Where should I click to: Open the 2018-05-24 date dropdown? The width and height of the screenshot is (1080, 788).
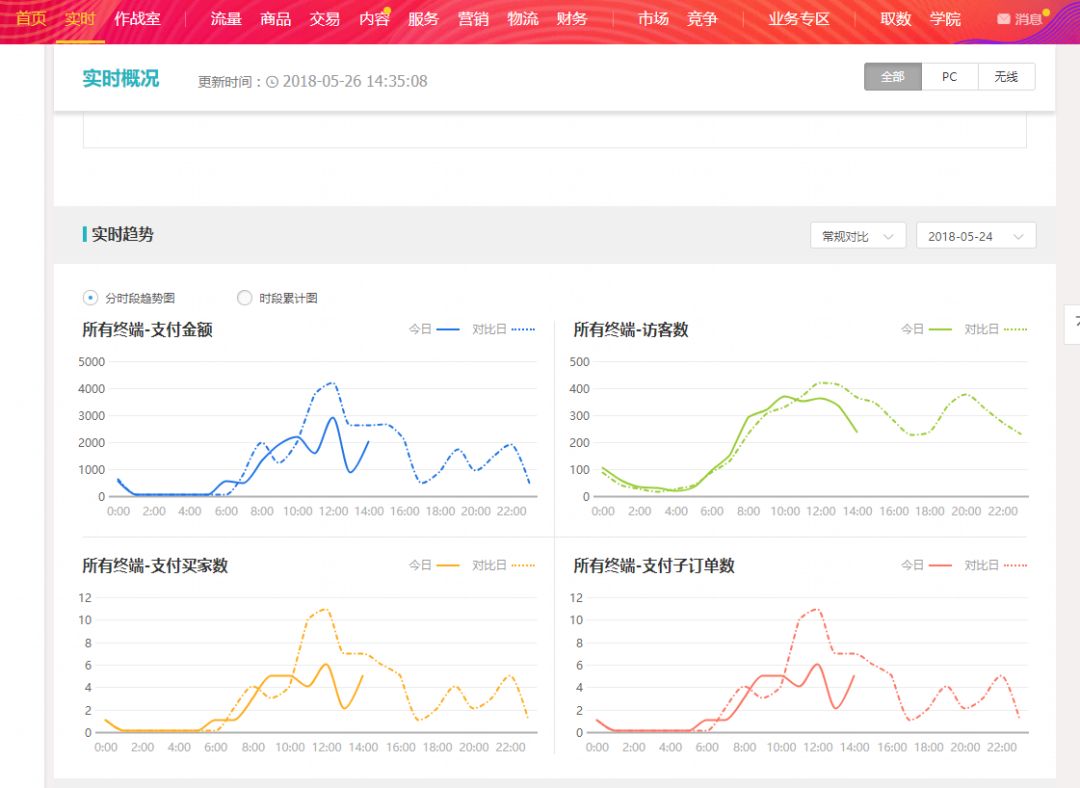(x=975, y=236)
